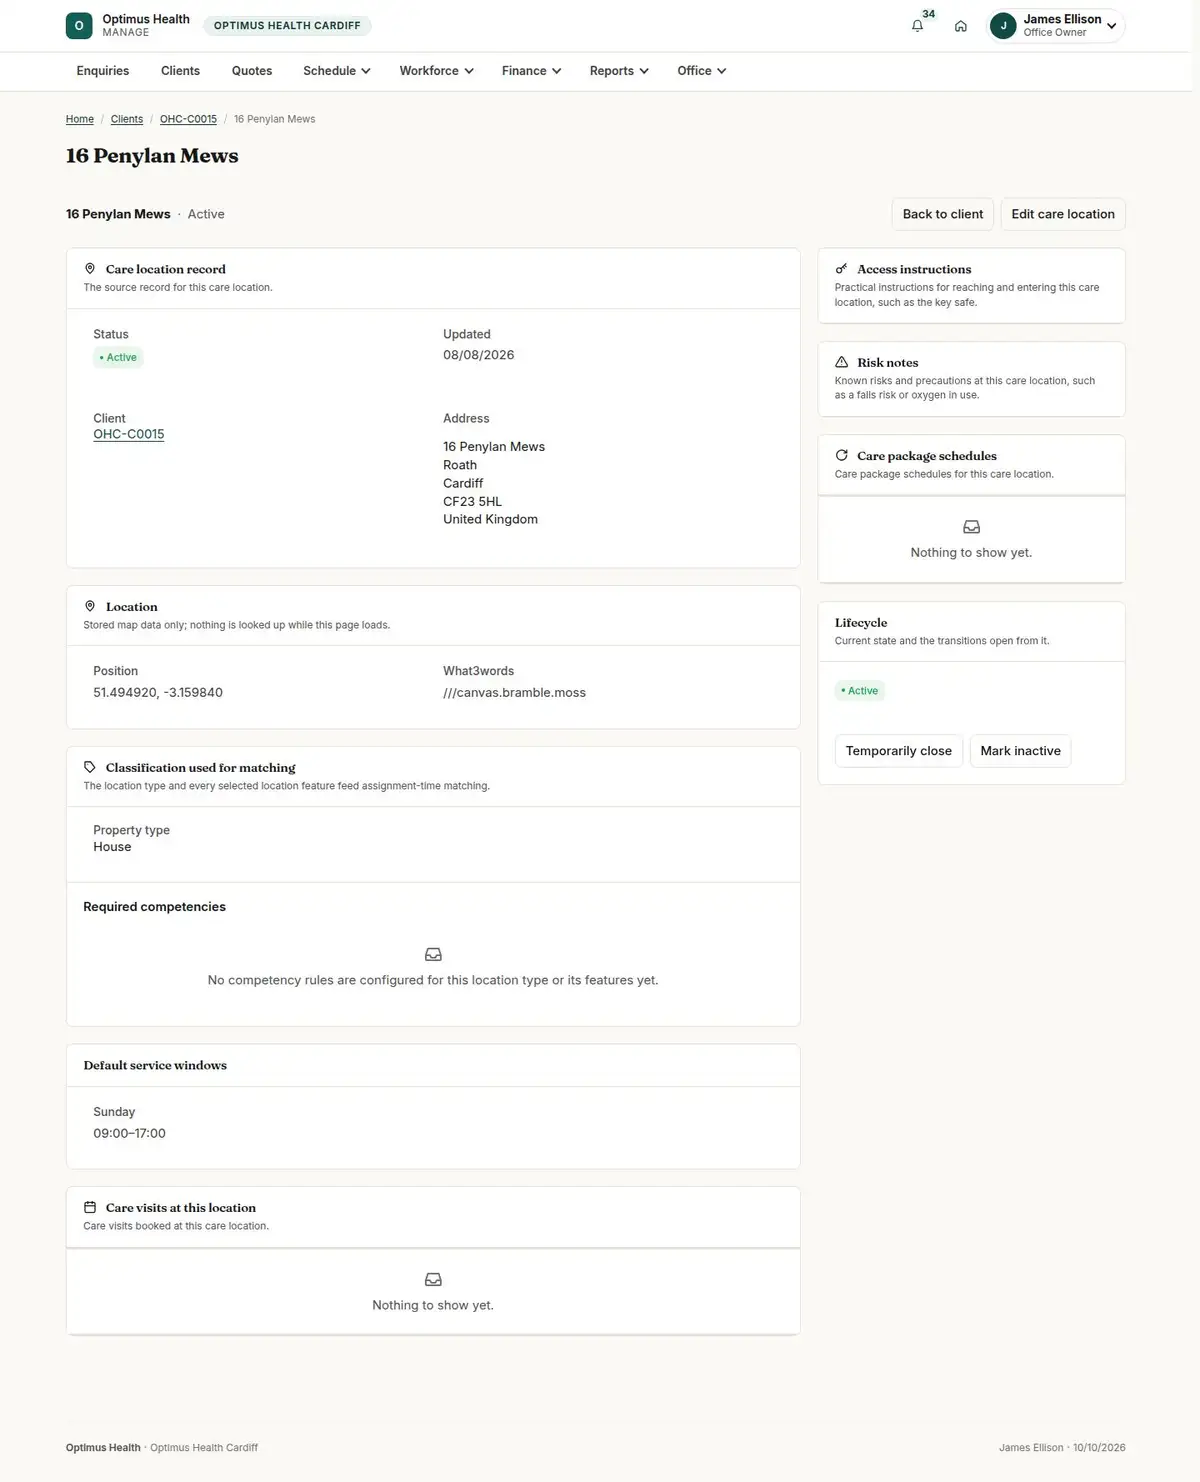Click the Updated date 08/08/2026
The image size is (1200, 1482).
(x=479, y=355)
